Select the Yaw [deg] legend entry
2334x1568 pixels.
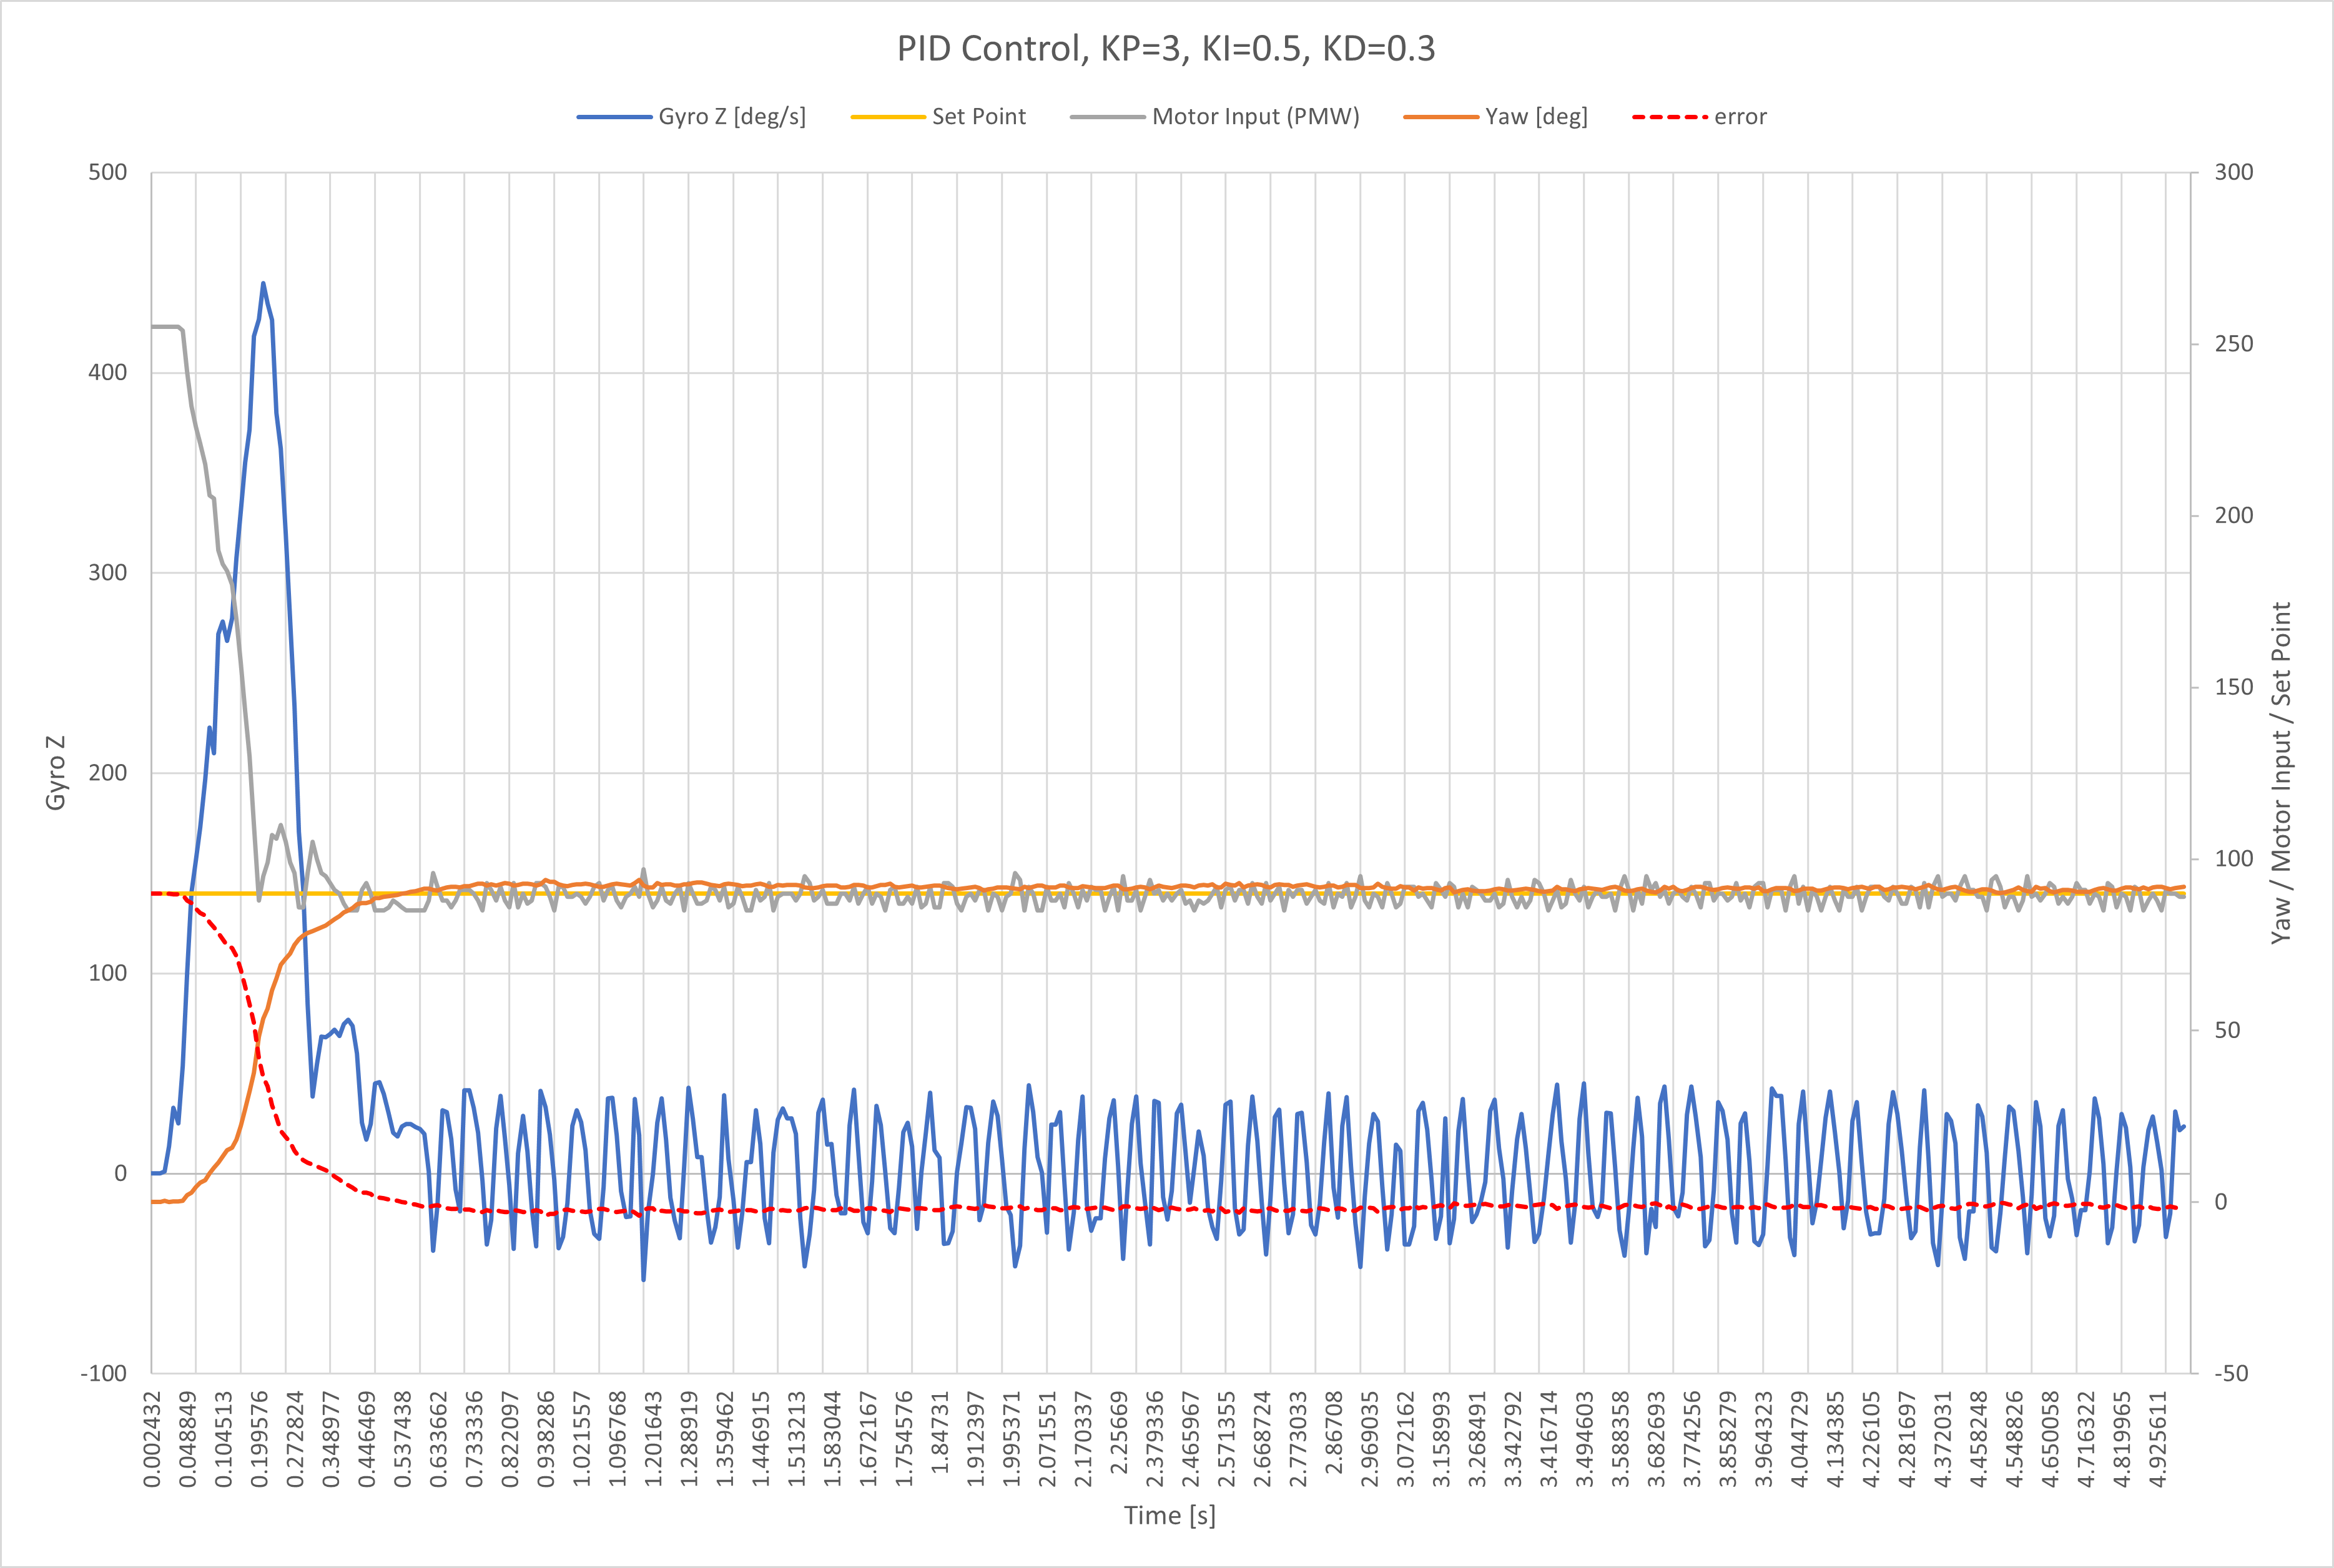[x=1496, y=117]
